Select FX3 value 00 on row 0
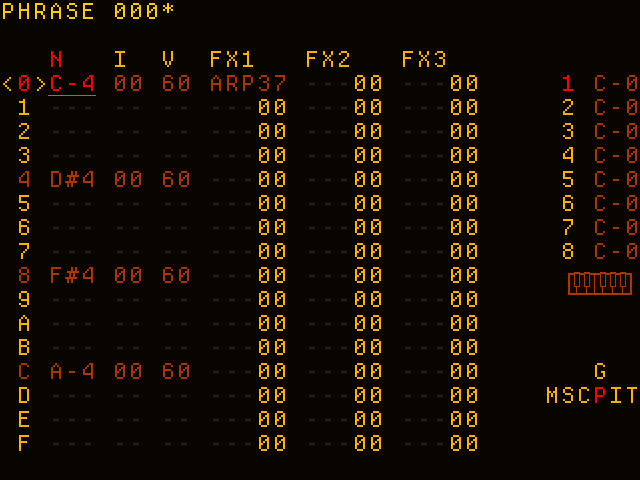The height and width of the screenshot is (480, 640). [x=464, y=84]
